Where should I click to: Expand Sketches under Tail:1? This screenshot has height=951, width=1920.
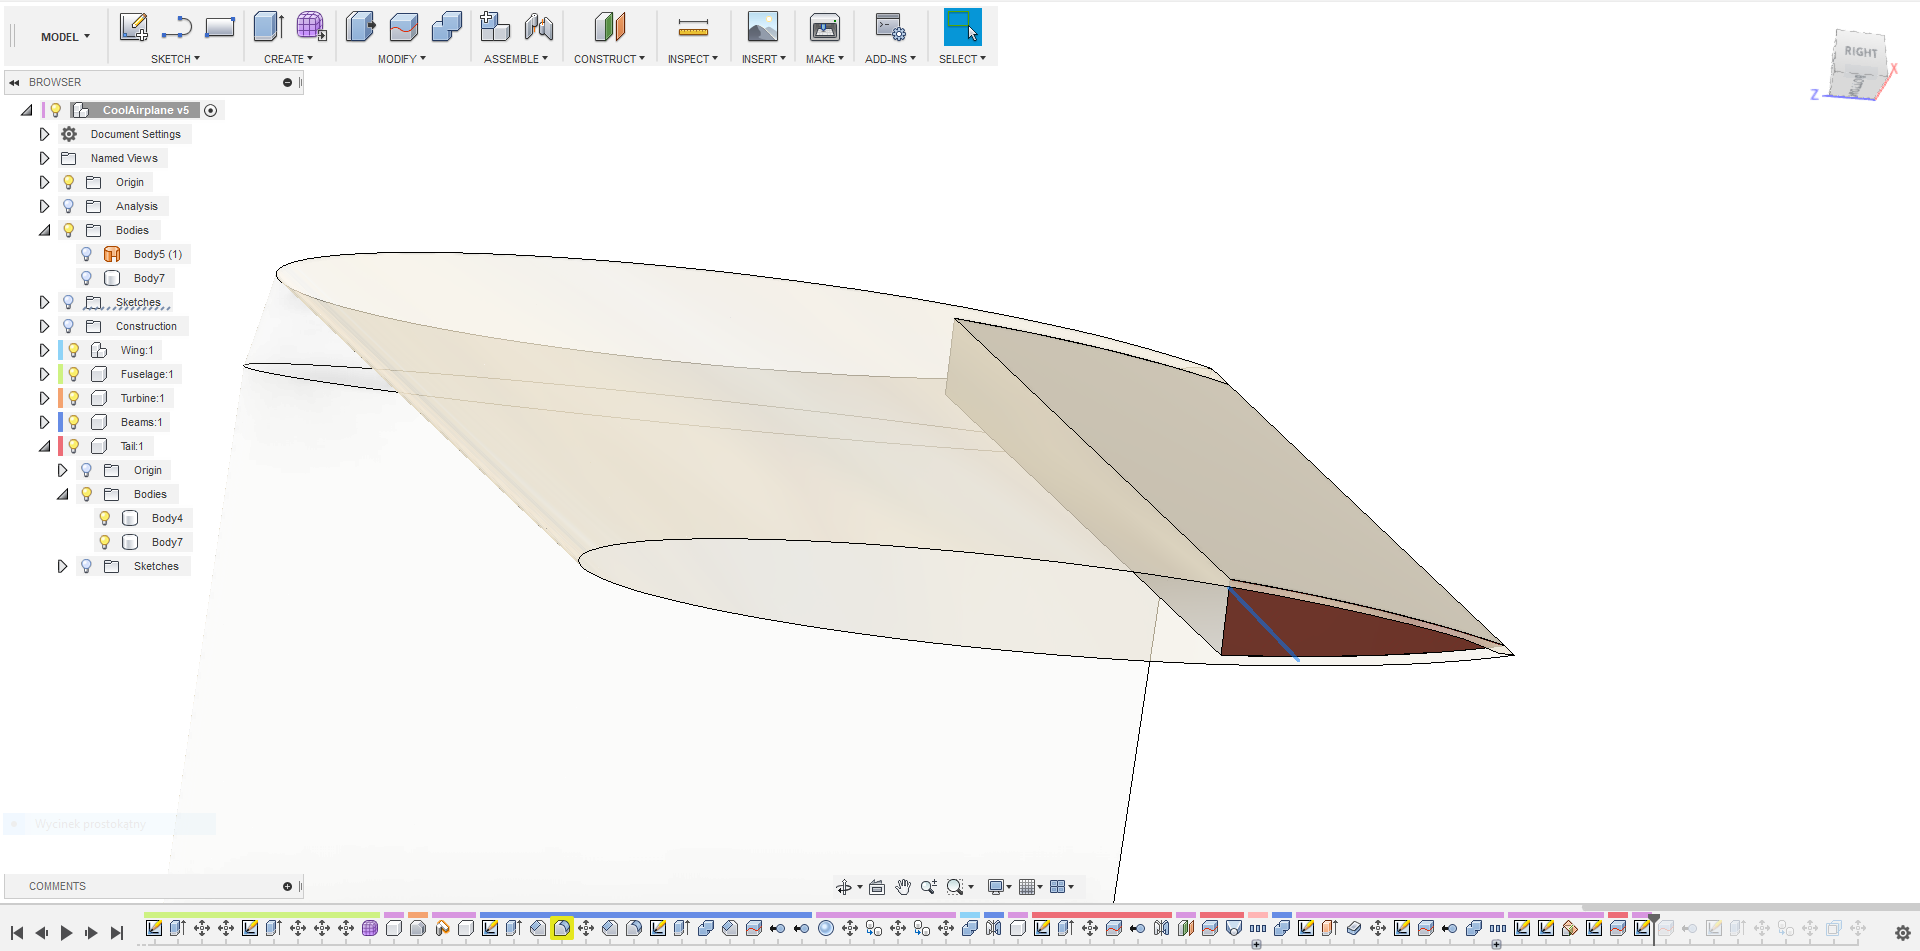[62, 566]
